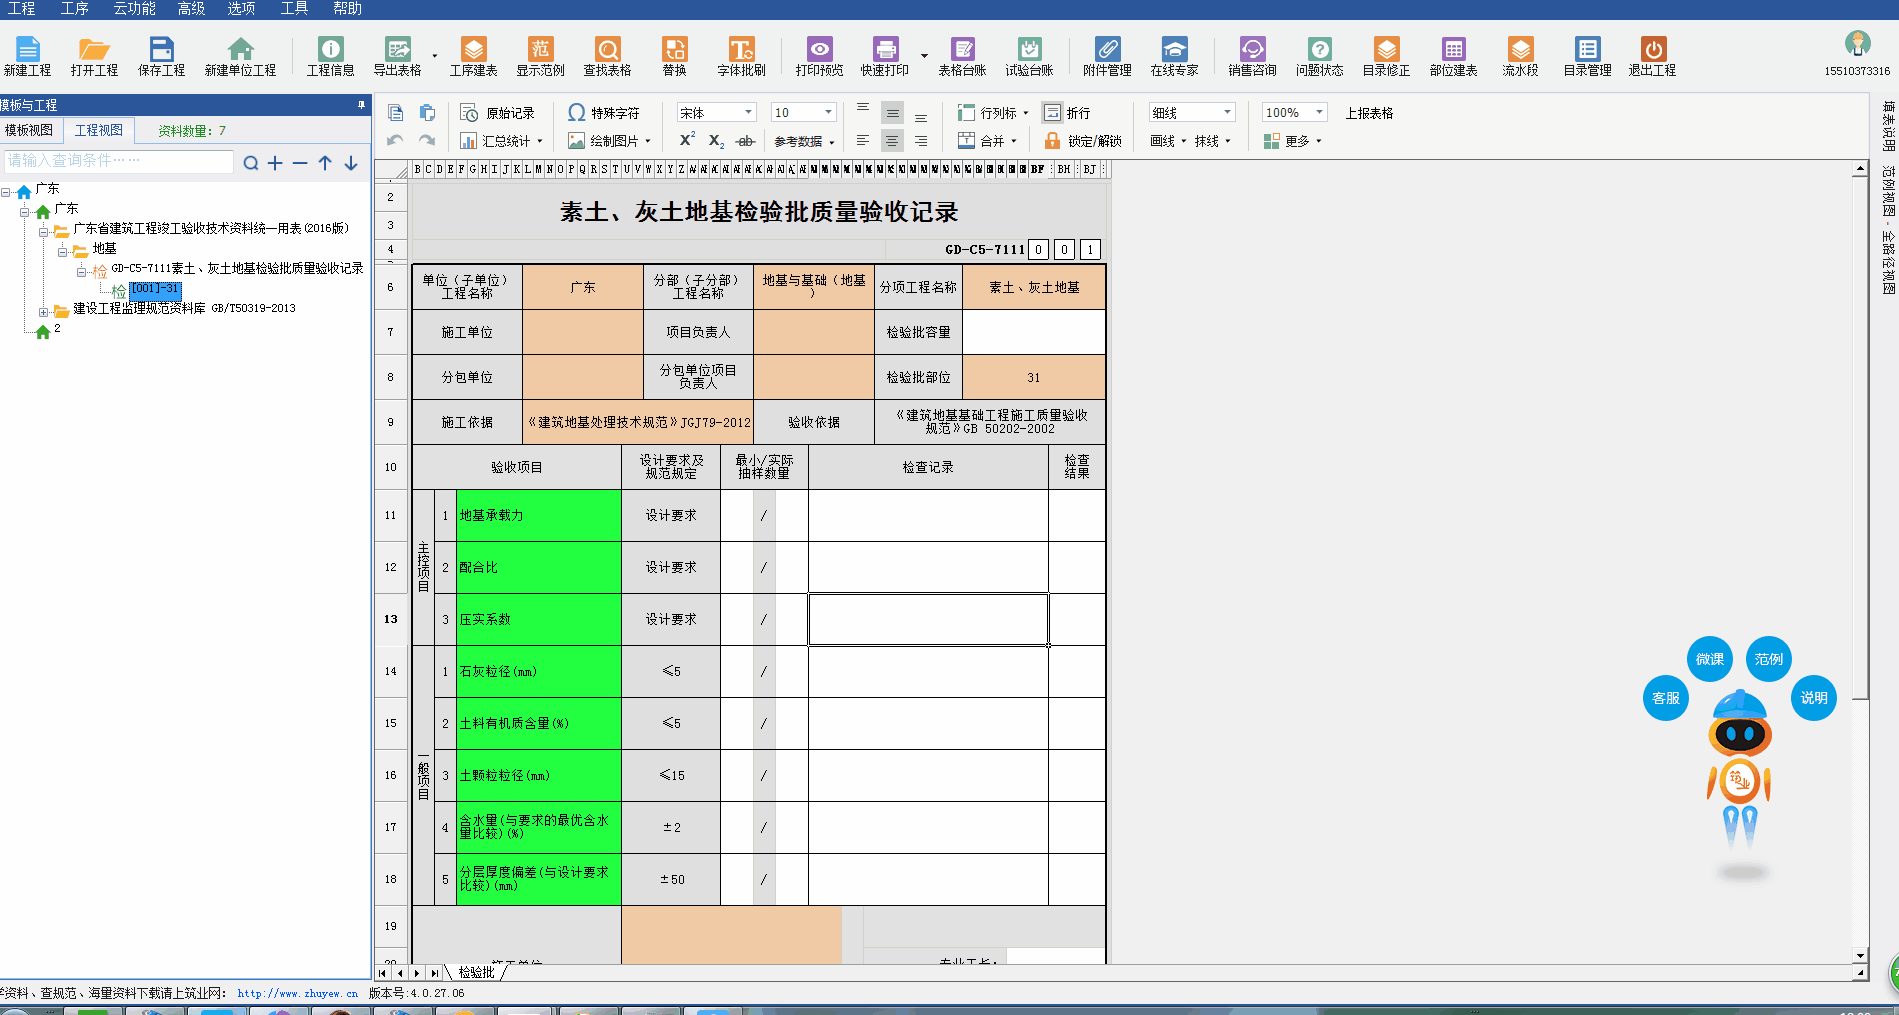Click the search condition input field
Screen dimensions: 1899x1015
tap(118, 161)
